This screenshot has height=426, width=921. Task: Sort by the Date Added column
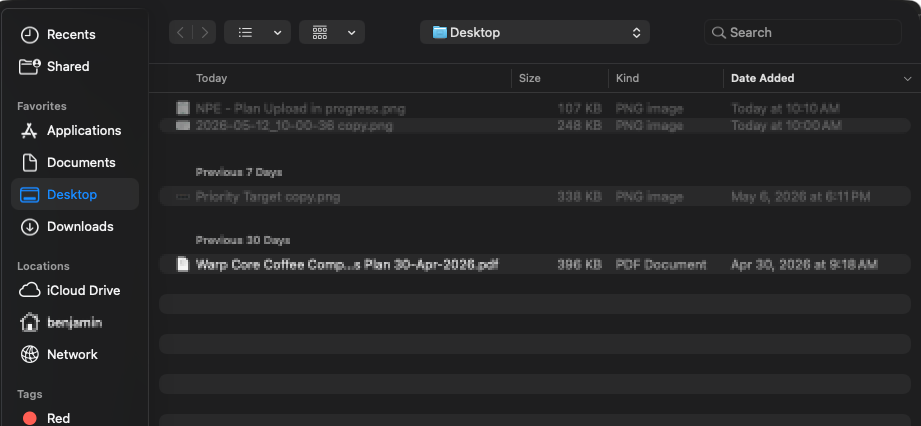[762, 78]
